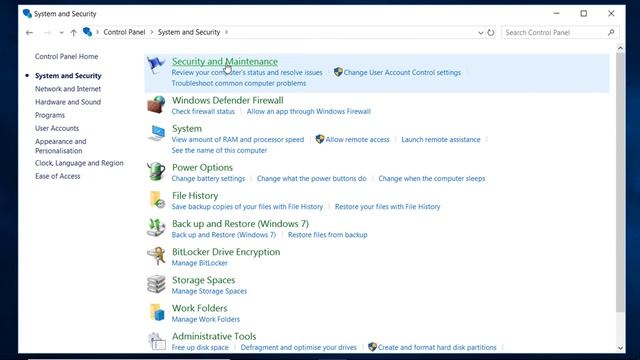The height and width of the screenshot is (360, 640).
Task: Select Clock, Language and Region category
Action: point(79,163)
